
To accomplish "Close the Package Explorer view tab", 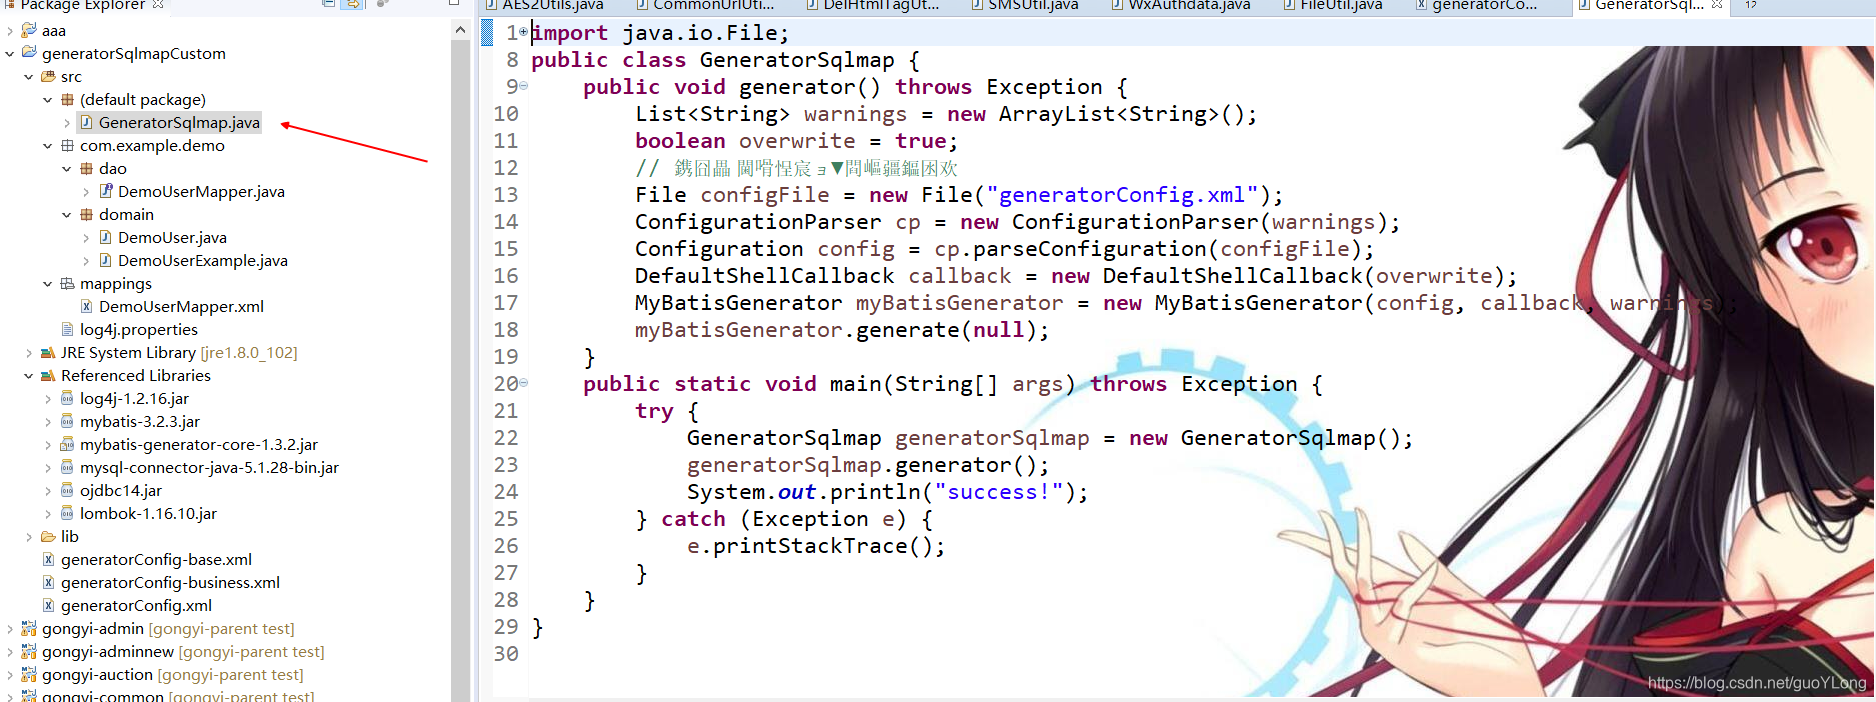I will [158, 5].
